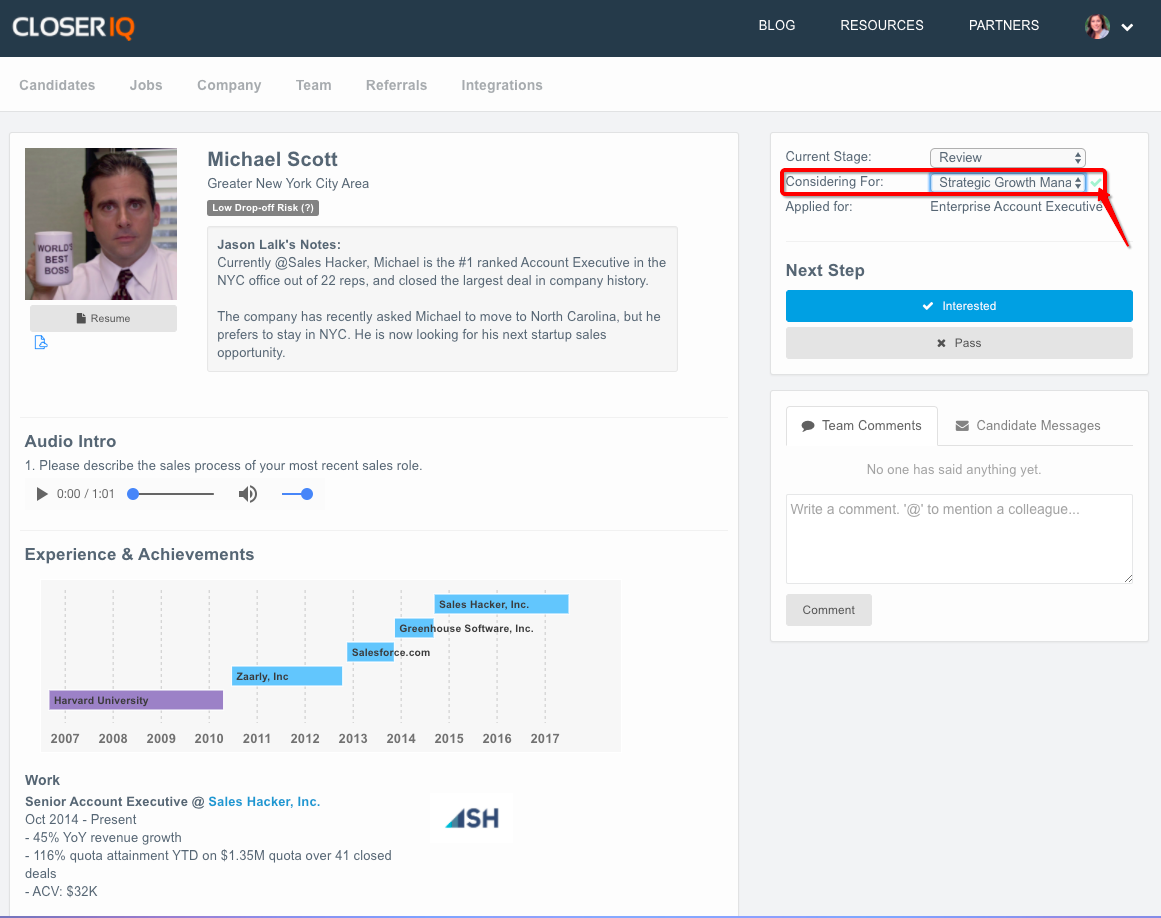1161x918 pixels.
Task: Mark candidate as Interested
Action: (958, 306)
